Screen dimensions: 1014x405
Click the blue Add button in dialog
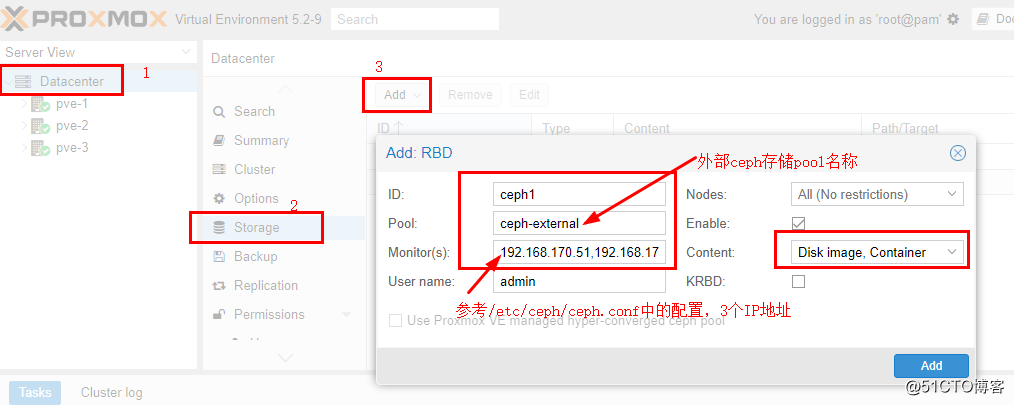point(931,366)
